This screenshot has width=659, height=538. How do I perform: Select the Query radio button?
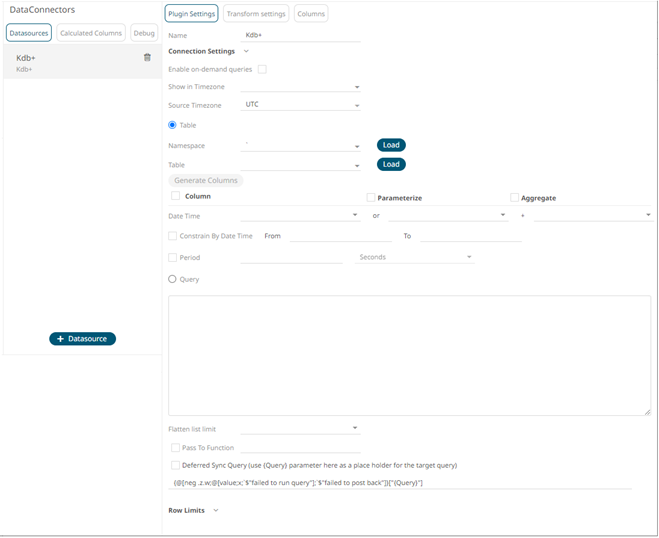pyautogui.click(x=173, y=279)
